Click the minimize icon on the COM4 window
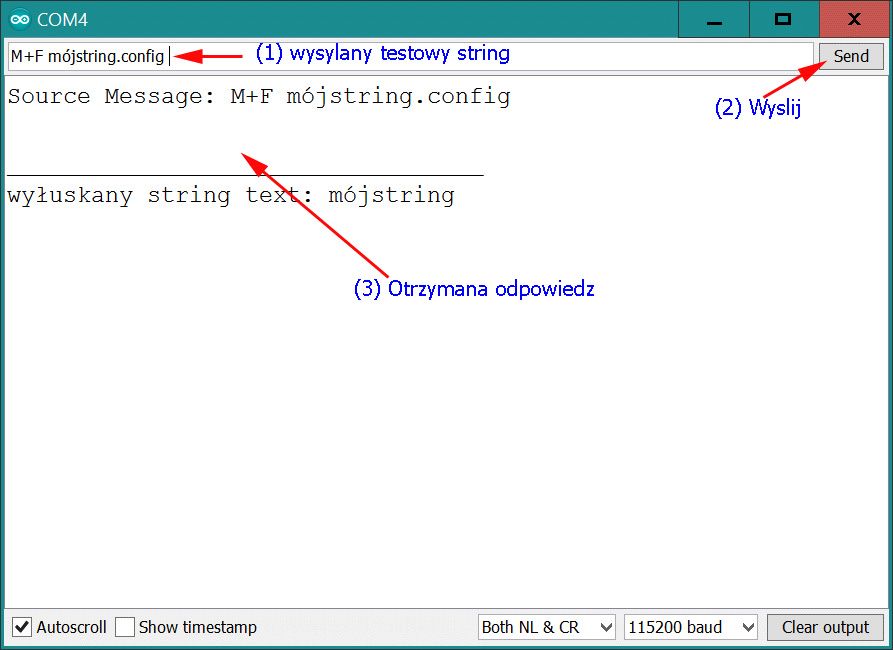The image size is (893, 650). tap(712, 18)
